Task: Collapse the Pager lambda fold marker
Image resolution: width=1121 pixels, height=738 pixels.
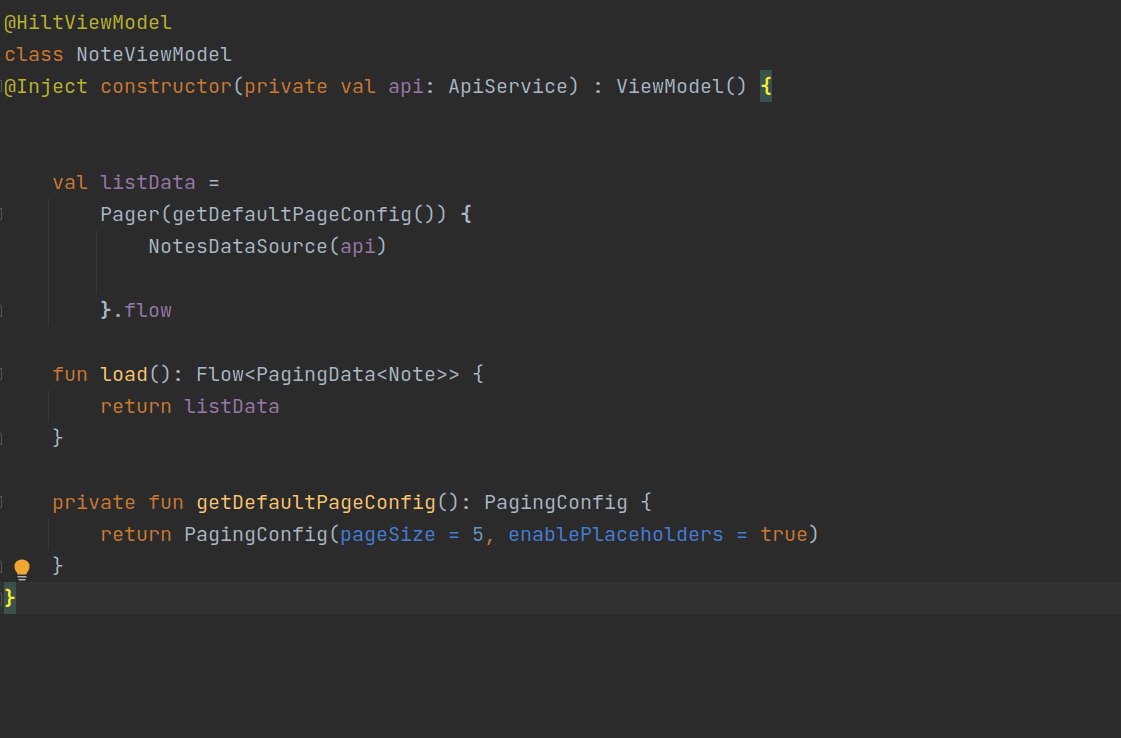Action: [2, 214]
